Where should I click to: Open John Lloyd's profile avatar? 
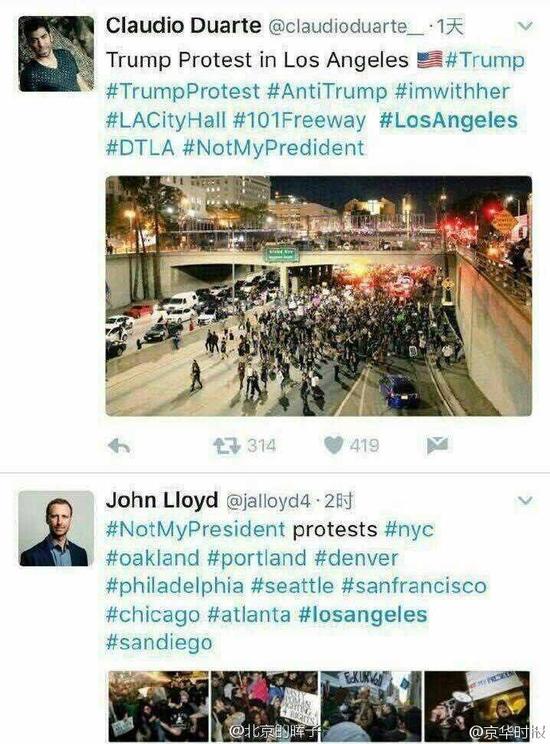[x=56, y=528]
